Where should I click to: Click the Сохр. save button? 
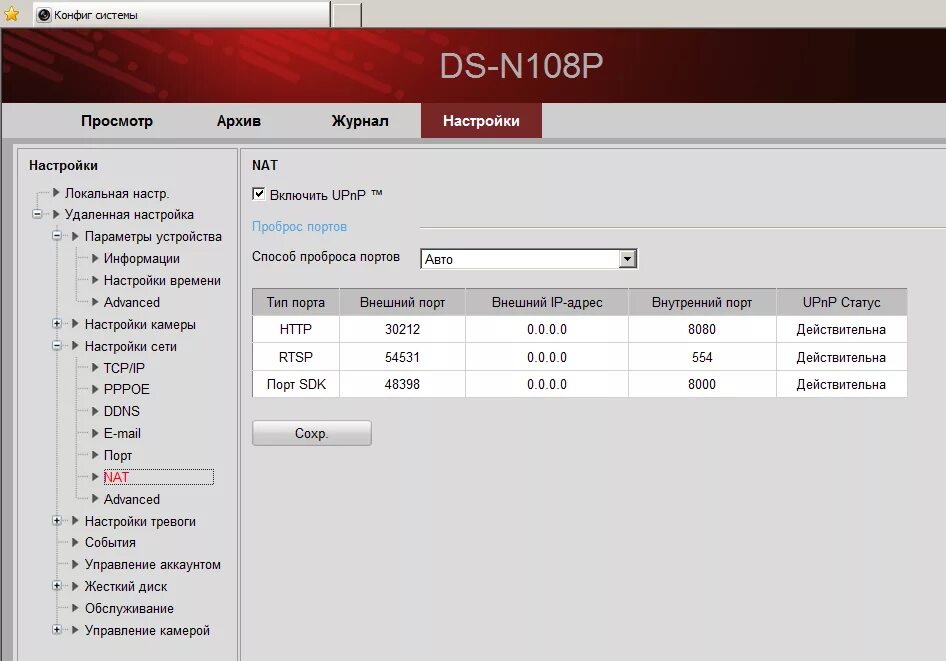[x=311, y=433]
